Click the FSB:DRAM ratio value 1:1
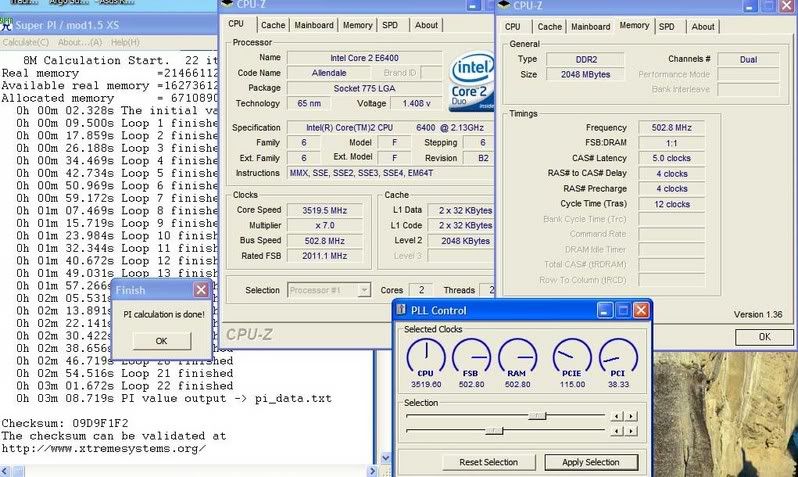The width and height of the screenshot is (798, 477). (x=672, y=143)
